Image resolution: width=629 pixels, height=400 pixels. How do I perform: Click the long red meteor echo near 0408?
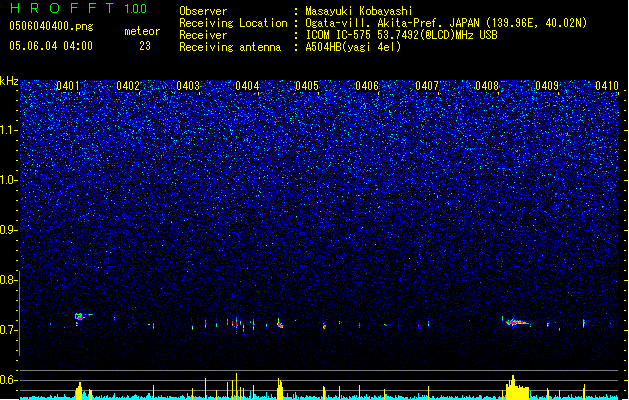pos(515,322)
